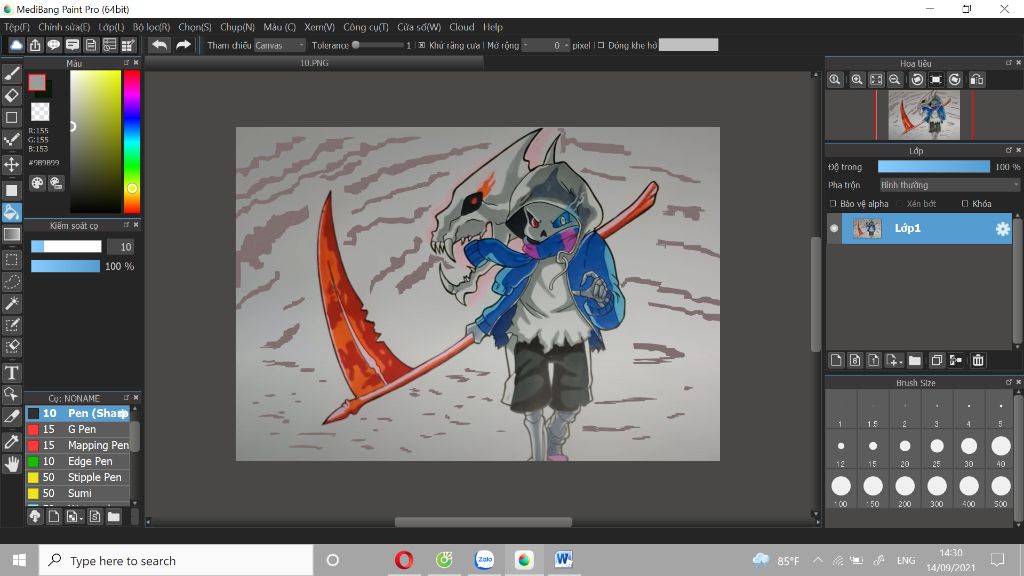The width and height of the screenshot is (1024, 576).
Task: Open Cửa sổ(W) menu
Action: [419, 27]
